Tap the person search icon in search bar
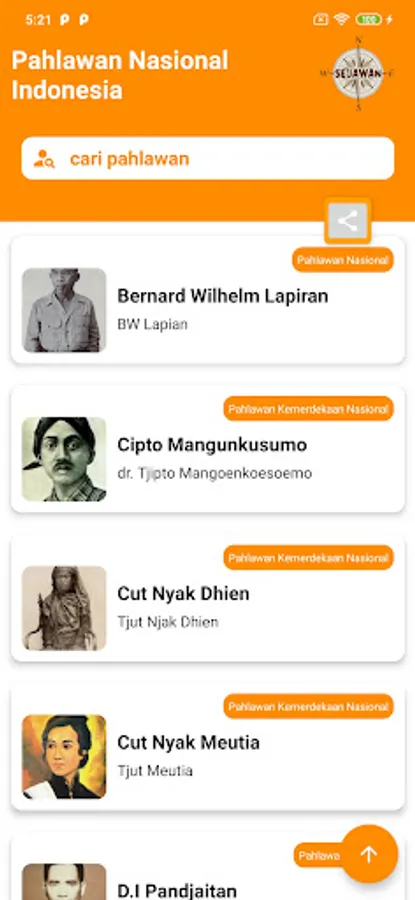Image resolution: width=415 pixels, height=900 pixels. (44, 158)
